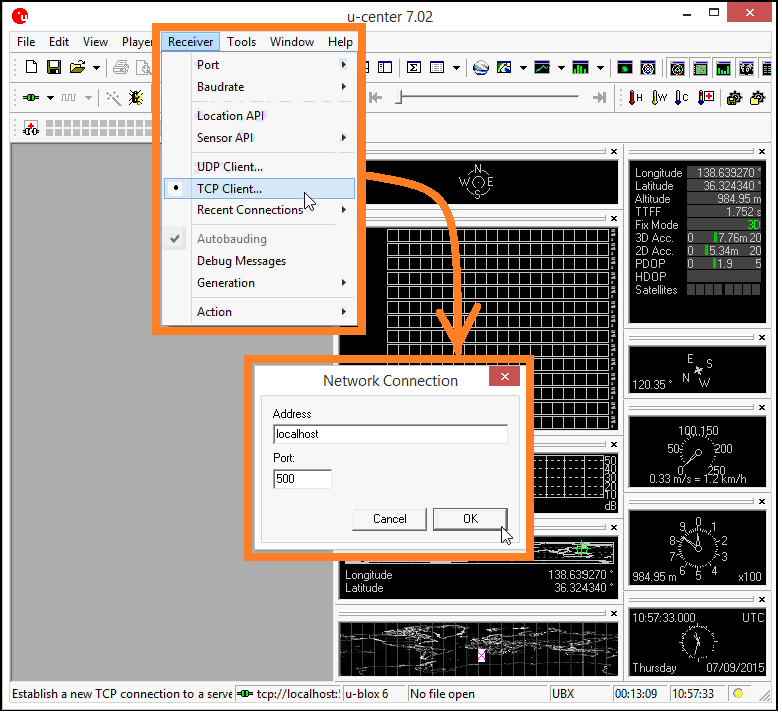Click the Coldstart thermometer icon

tap(682, 98)
